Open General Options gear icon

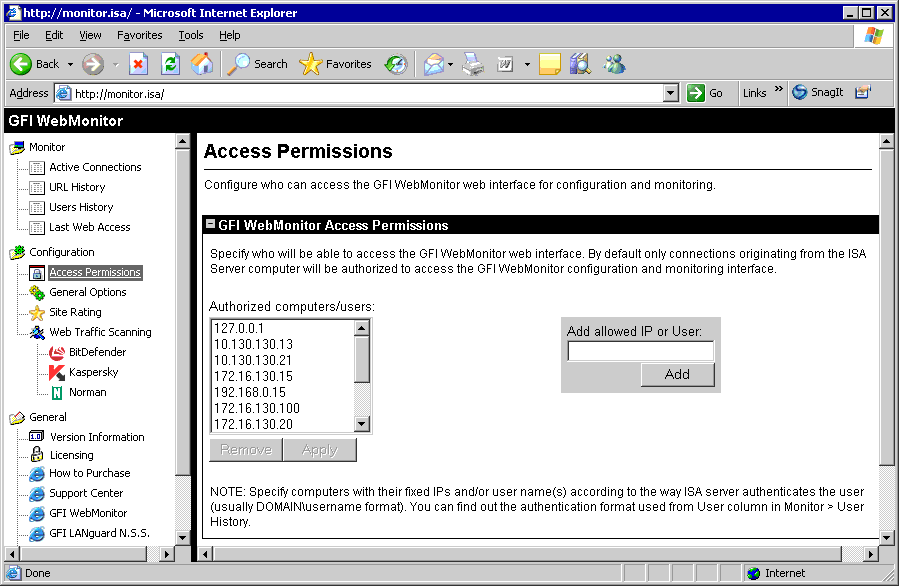point(37,292)
